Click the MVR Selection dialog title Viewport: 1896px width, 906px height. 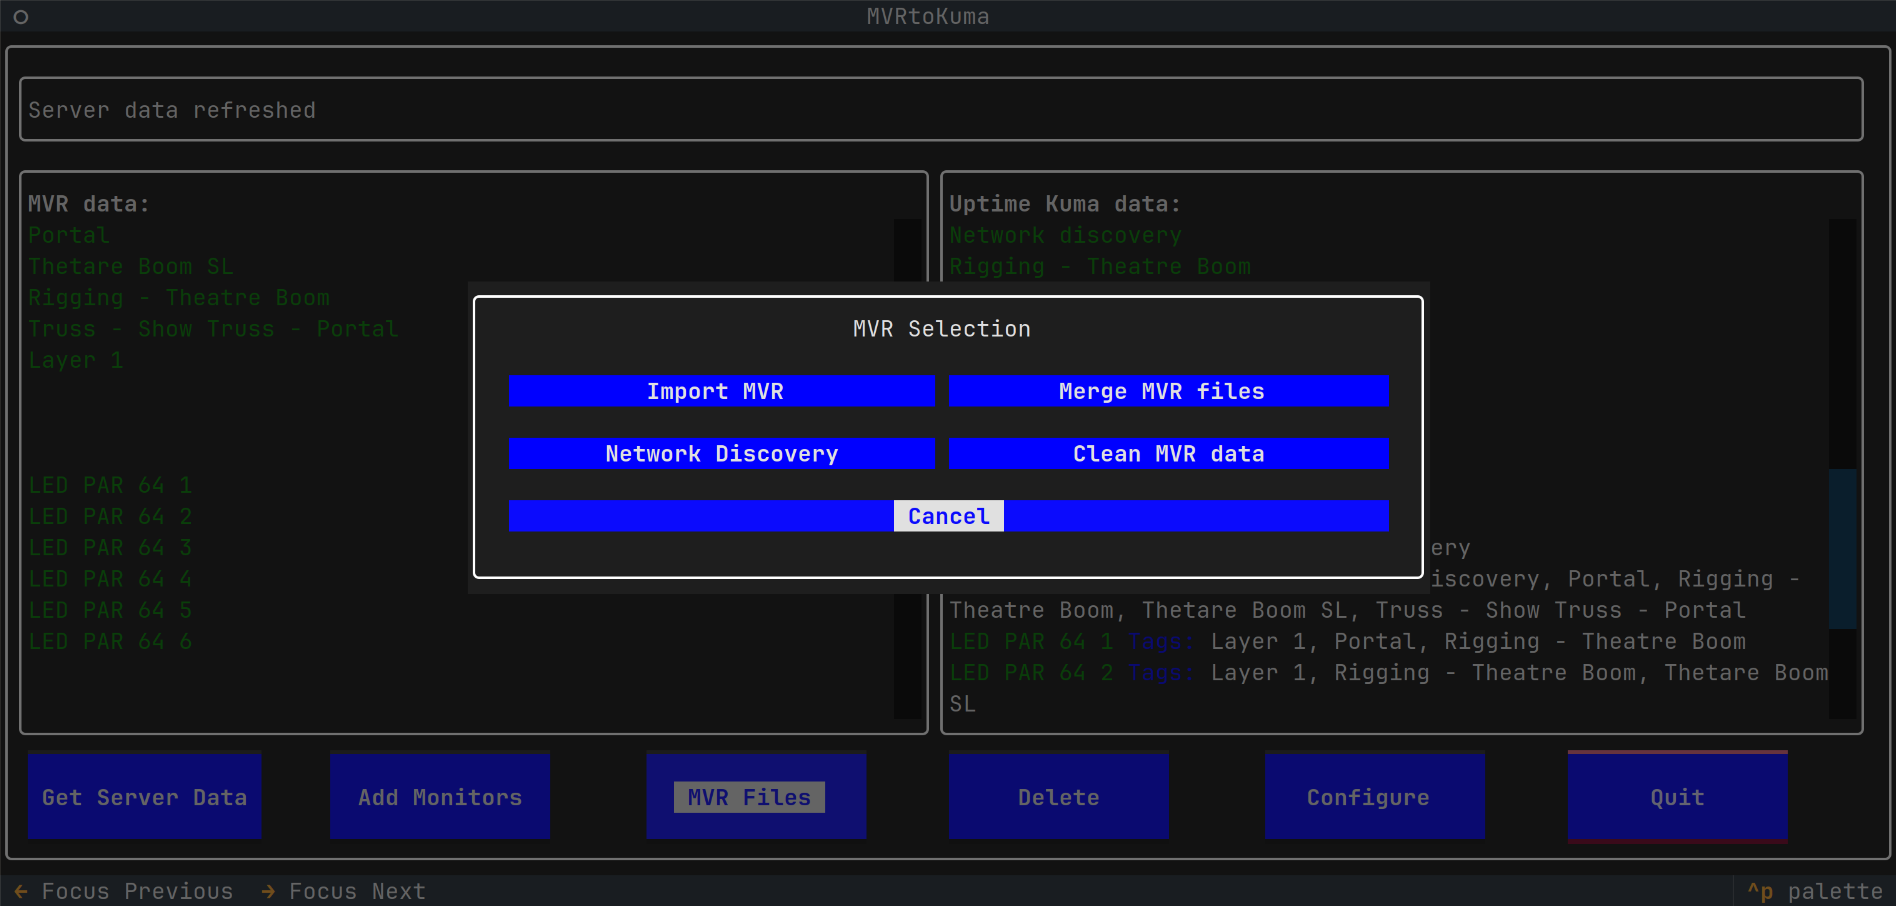(x=942, y=329)
